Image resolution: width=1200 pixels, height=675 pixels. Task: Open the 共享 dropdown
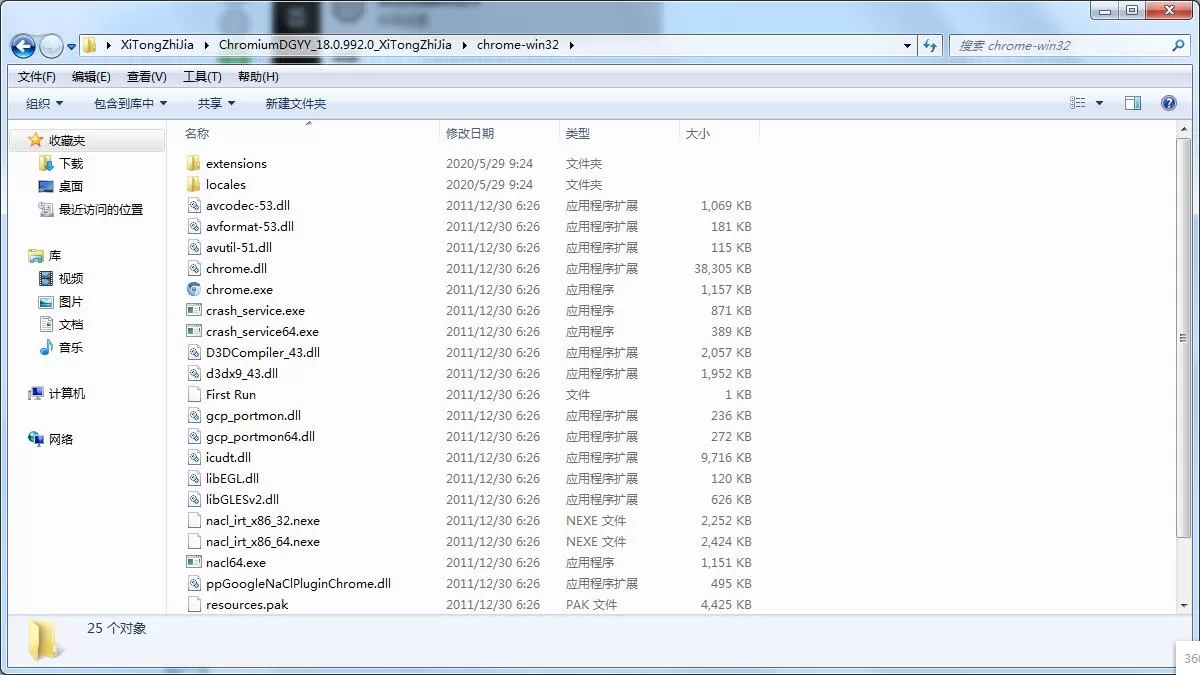[216, 103]
